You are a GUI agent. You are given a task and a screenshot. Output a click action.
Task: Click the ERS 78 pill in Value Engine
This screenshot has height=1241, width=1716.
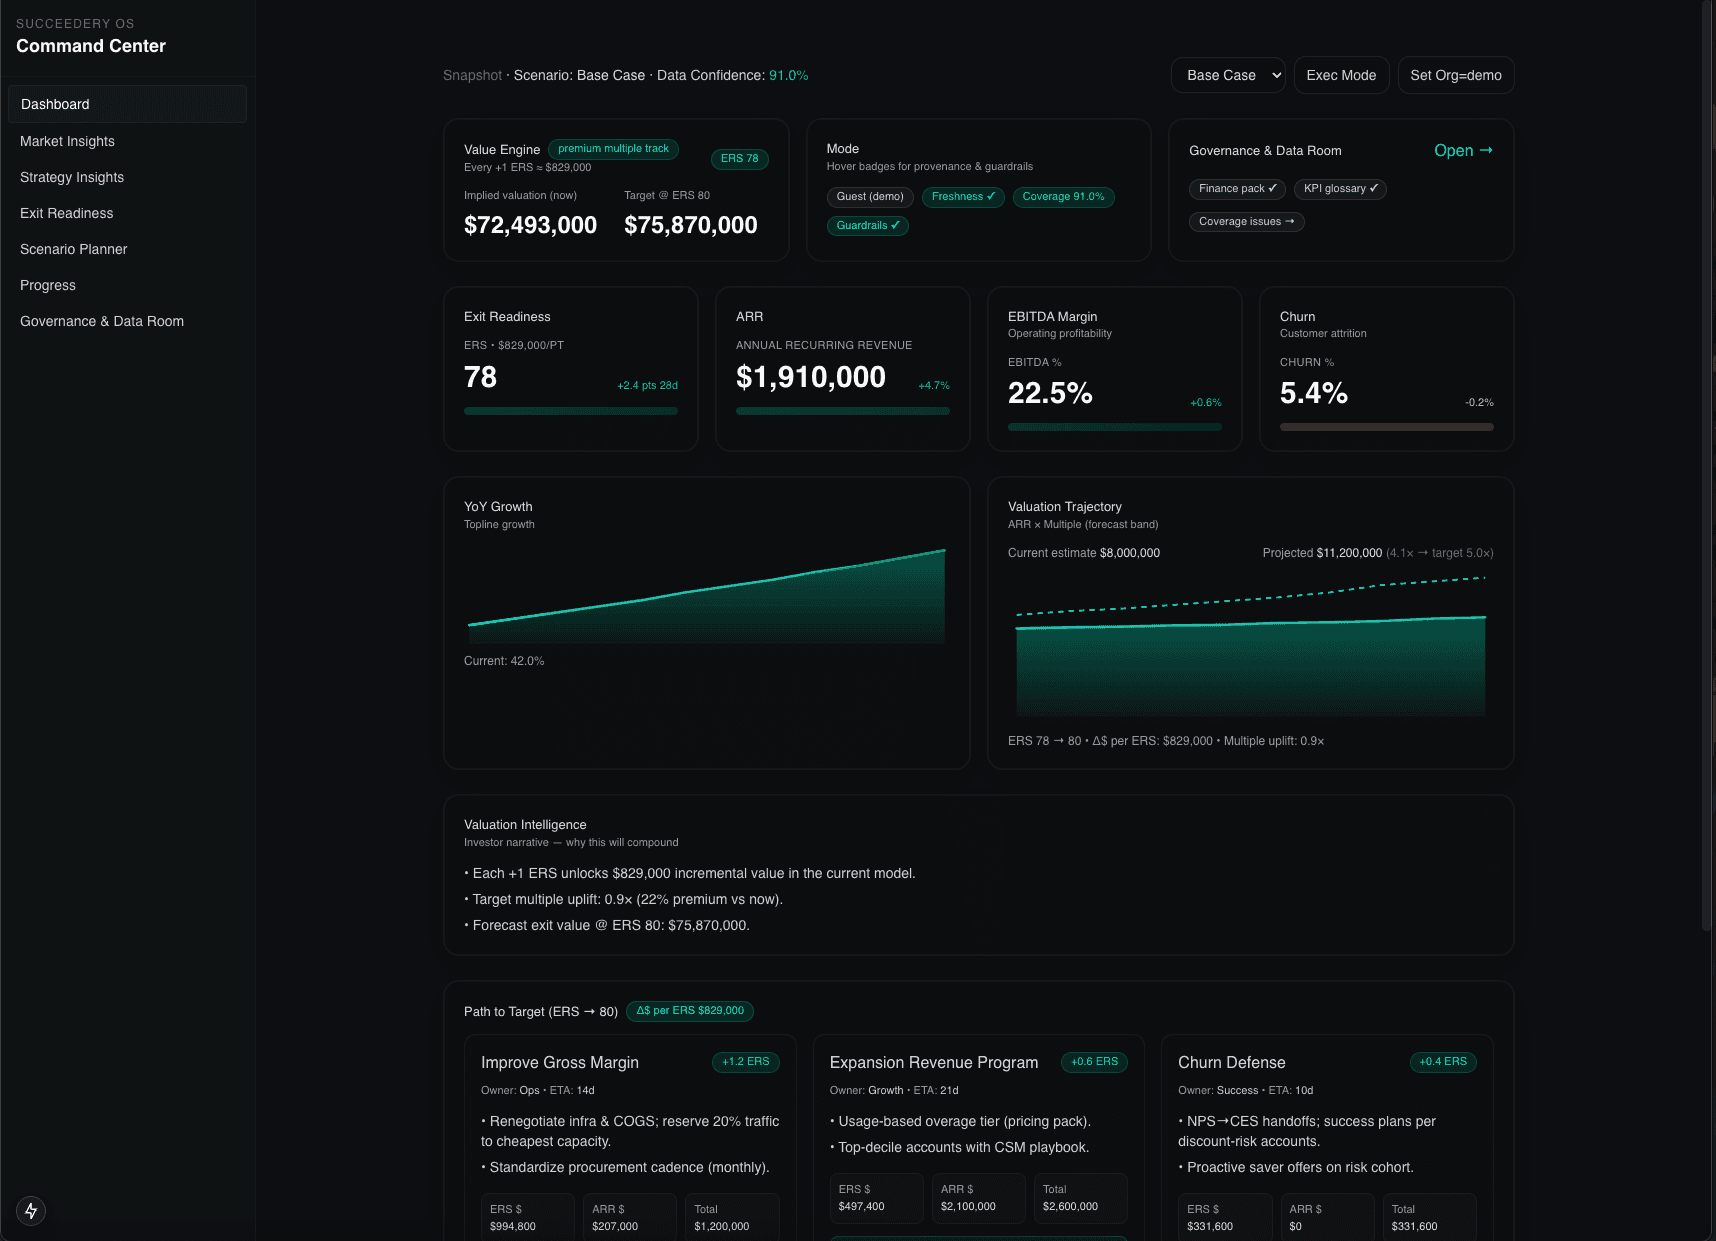click(739, 159)
